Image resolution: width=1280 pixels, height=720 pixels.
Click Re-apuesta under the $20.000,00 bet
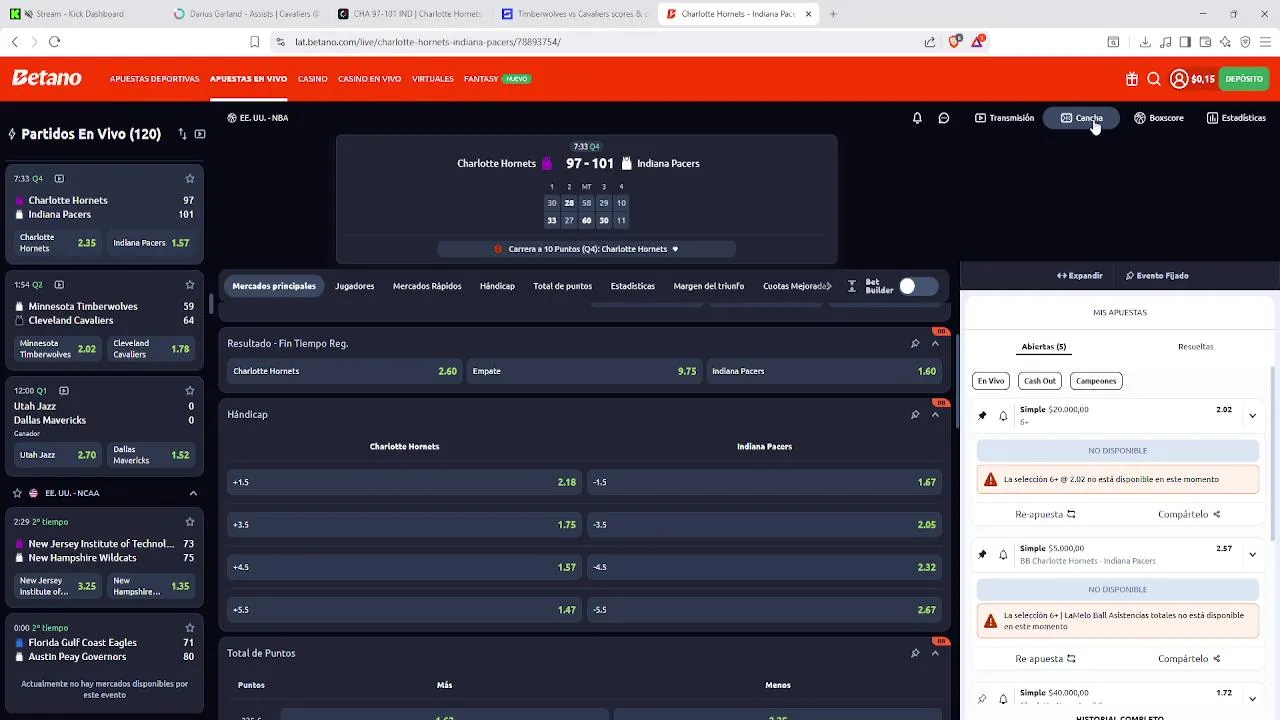coord(1045,515)
